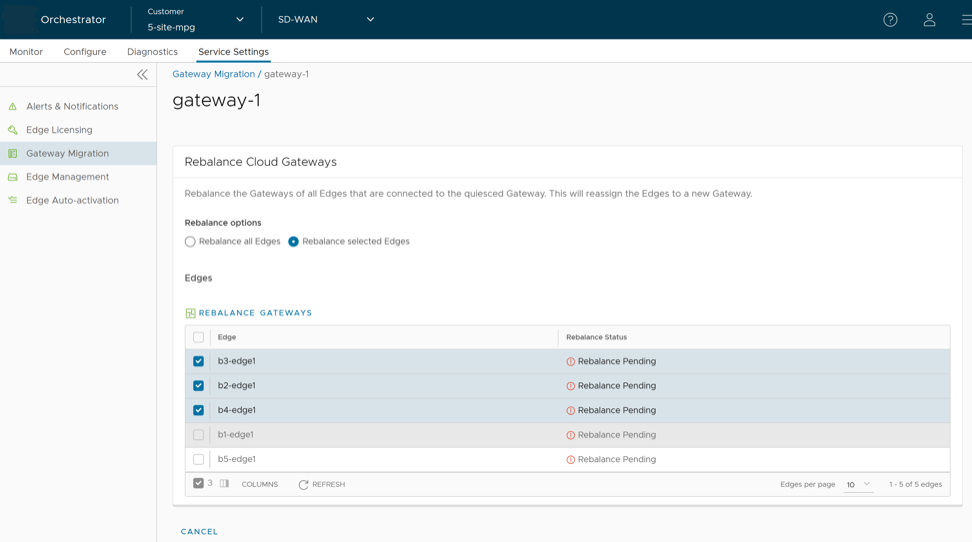Click the Edge Management sidebar icon
This screenshot has height=542, width=972.
click(13, 177)
